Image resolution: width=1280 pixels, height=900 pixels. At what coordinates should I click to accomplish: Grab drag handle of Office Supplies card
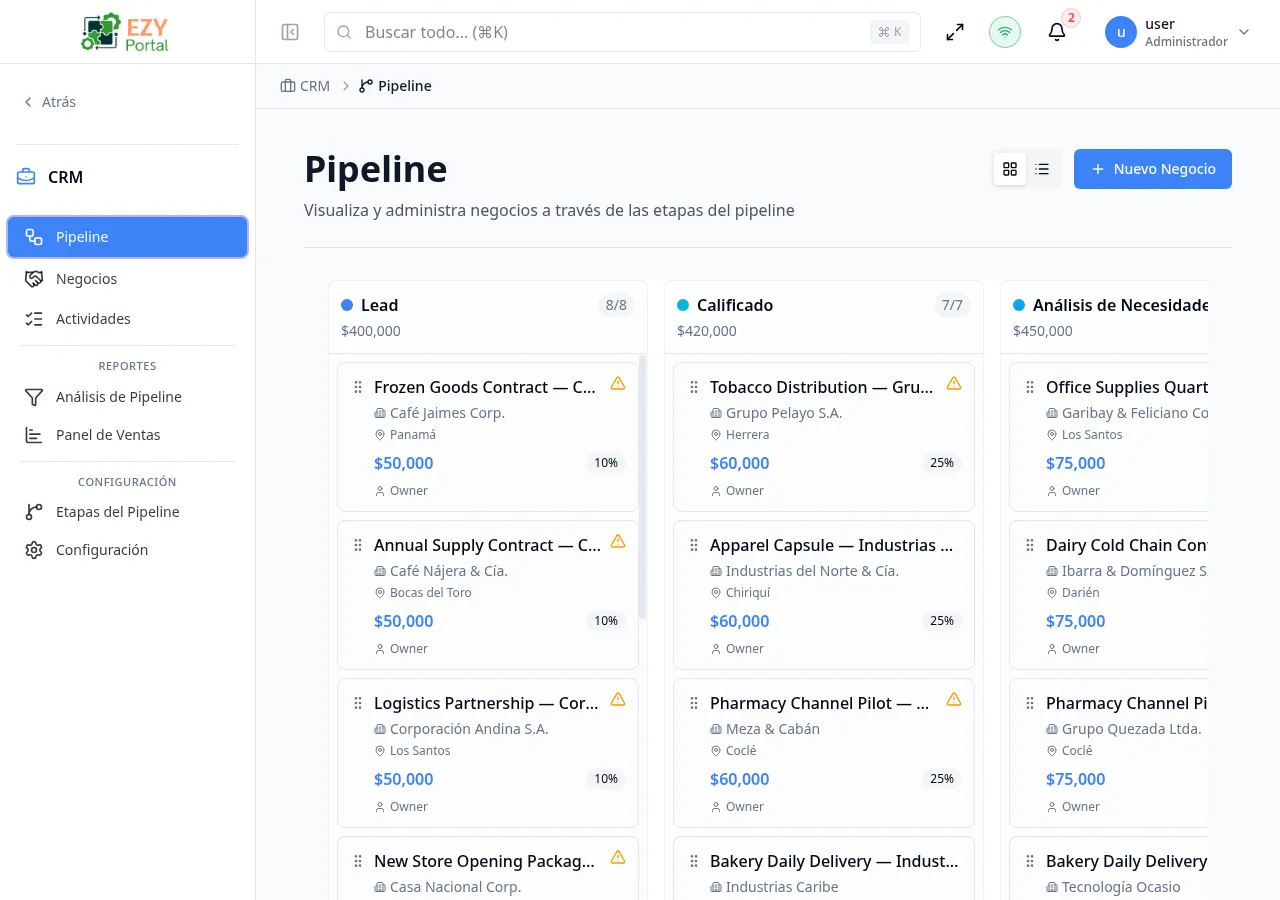[1030, 387]
